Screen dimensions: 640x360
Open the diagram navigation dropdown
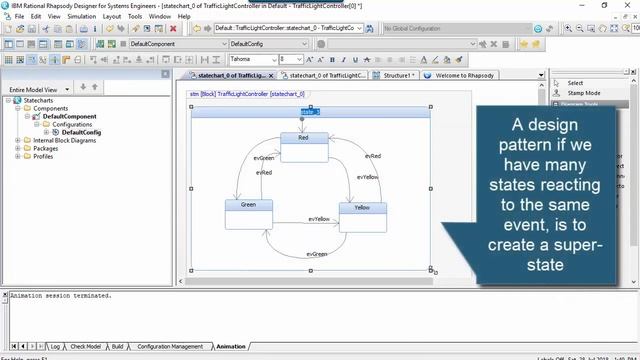point(359,29)
